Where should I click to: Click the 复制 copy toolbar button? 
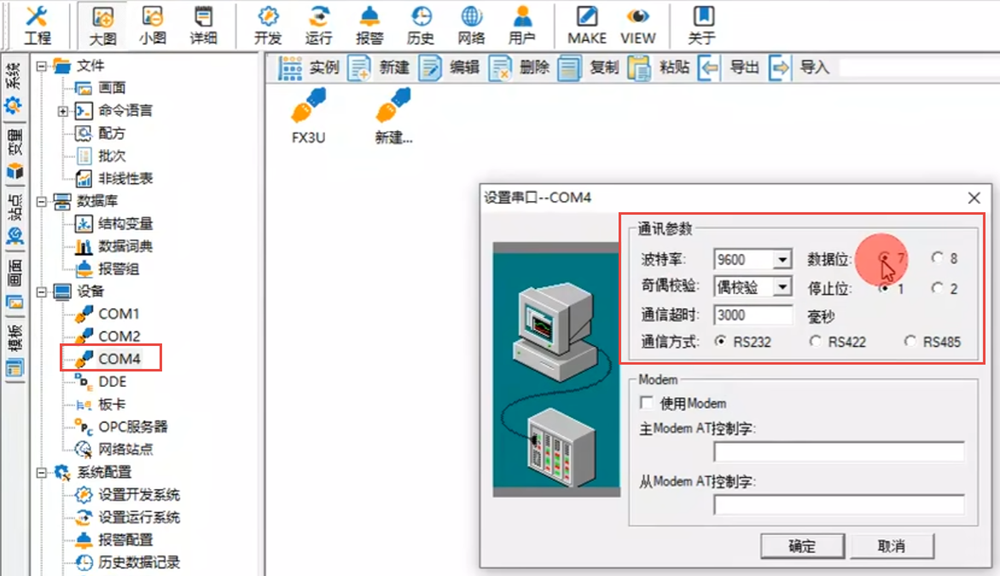[x=589, y=68]
